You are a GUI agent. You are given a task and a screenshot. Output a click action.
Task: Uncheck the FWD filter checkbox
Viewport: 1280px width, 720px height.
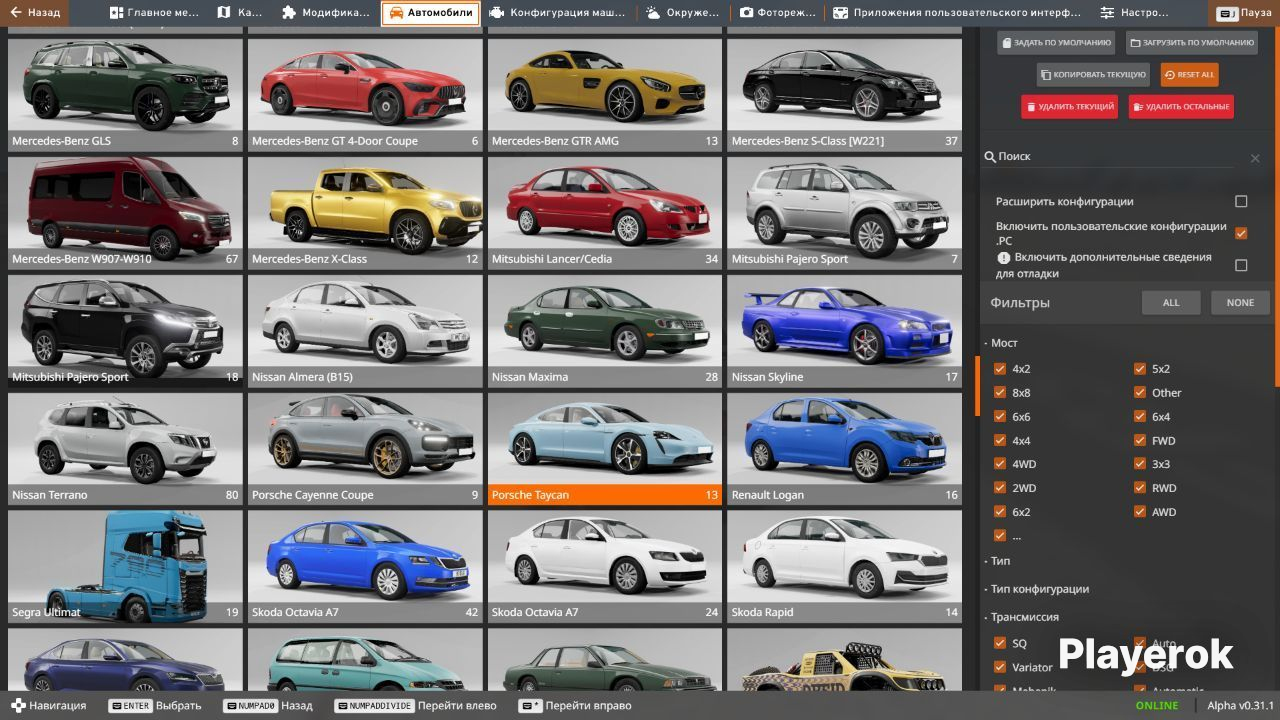pos(1140,441)
